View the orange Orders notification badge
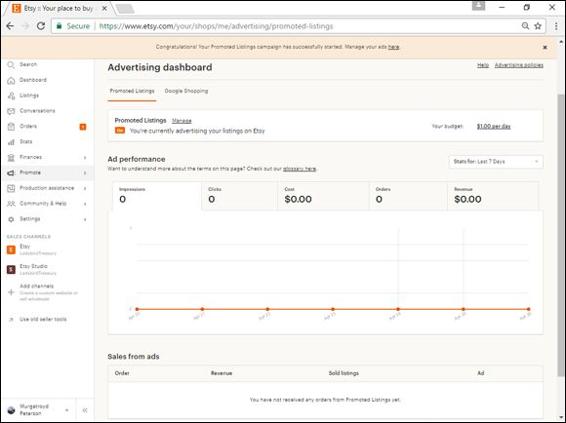This screenshot has width=566, height=423. [x=83, y=127]
